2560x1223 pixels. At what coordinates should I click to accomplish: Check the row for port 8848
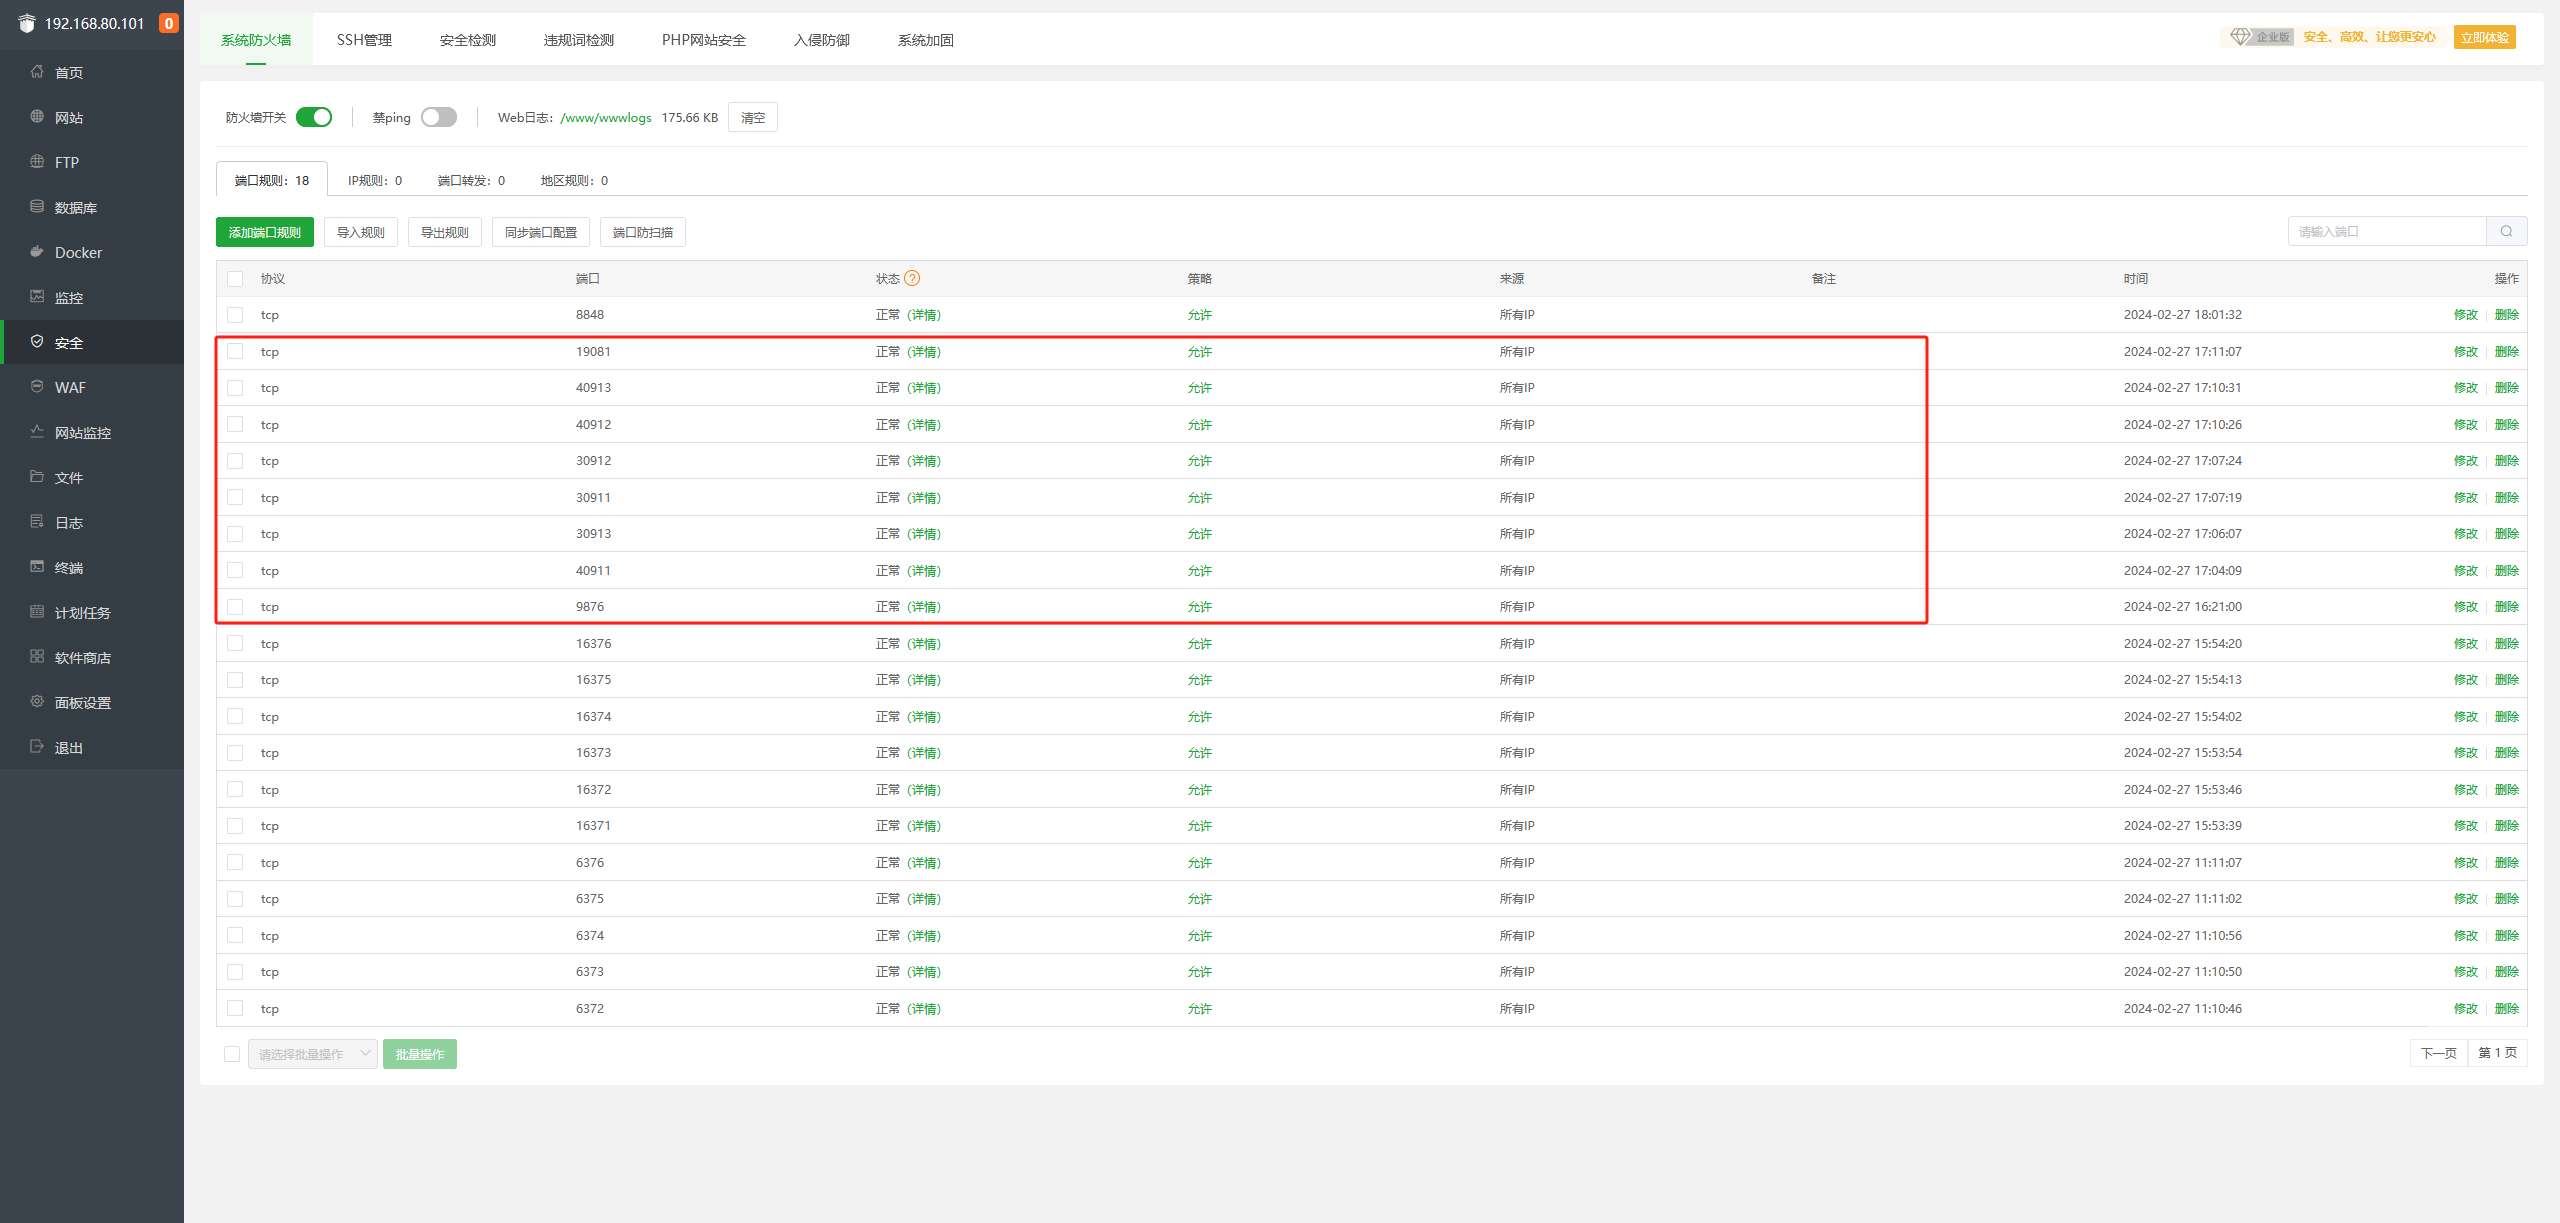pos(235,315)
